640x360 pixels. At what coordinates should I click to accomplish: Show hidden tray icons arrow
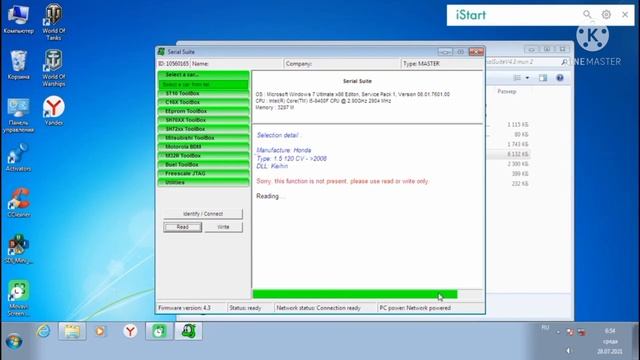[x=558, y=332]
